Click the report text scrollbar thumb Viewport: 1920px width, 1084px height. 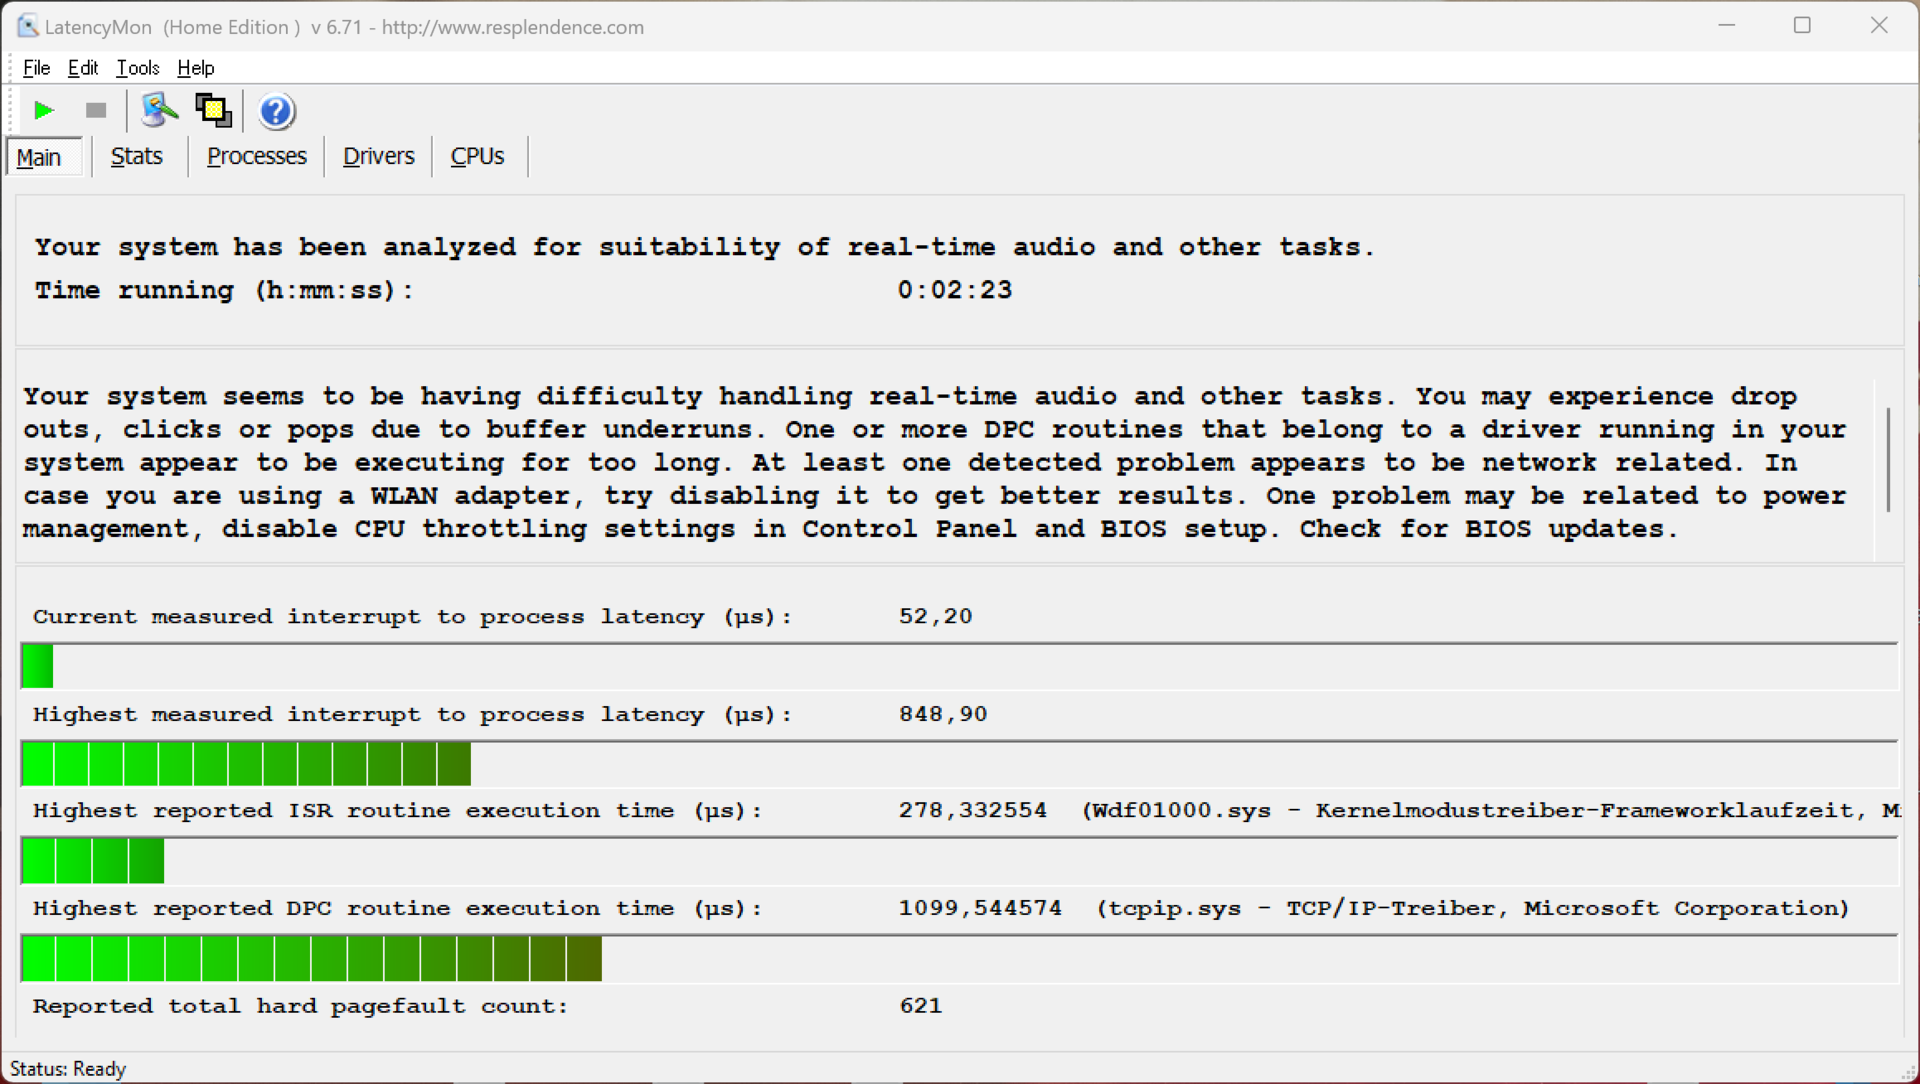coord(1888,460)
